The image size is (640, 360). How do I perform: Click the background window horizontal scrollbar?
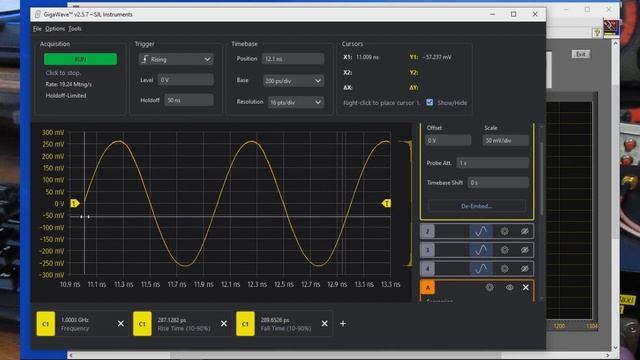point(336,356)
